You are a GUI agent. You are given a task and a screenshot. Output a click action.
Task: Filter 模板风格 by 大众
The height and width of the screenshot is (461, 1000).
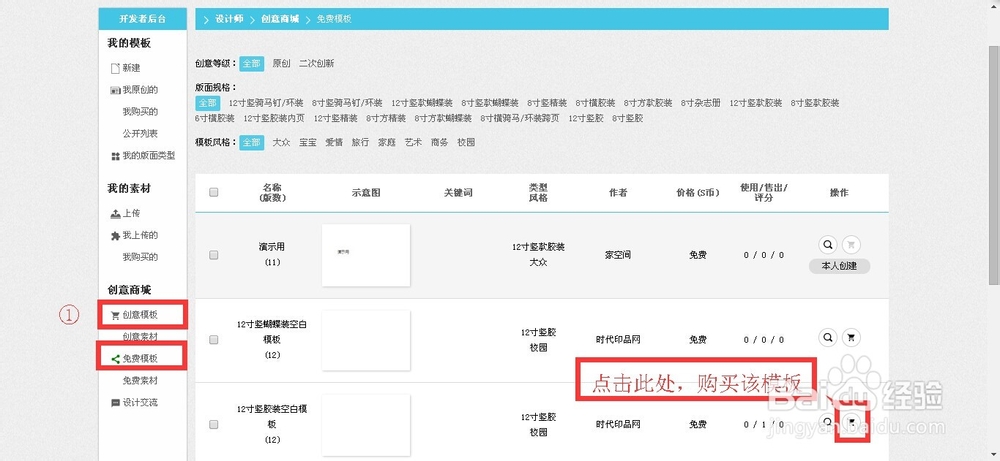281,143
